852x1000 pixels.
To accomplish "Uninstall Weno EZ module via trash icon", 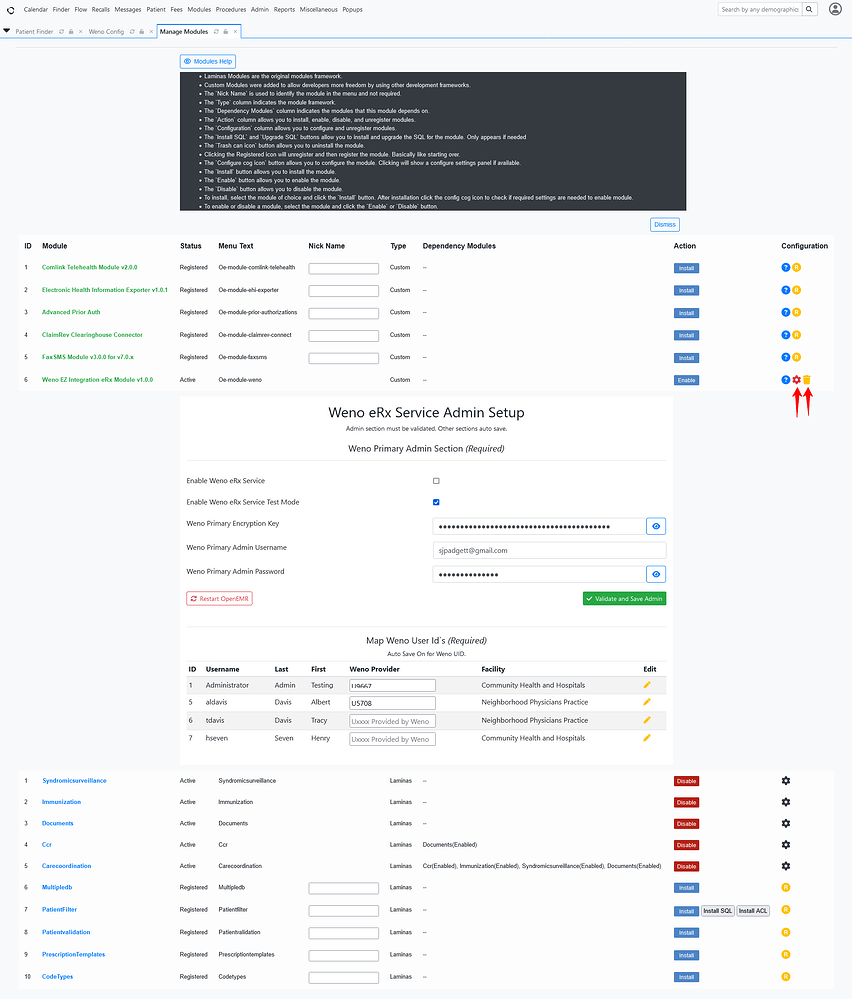I will point(809,380).
